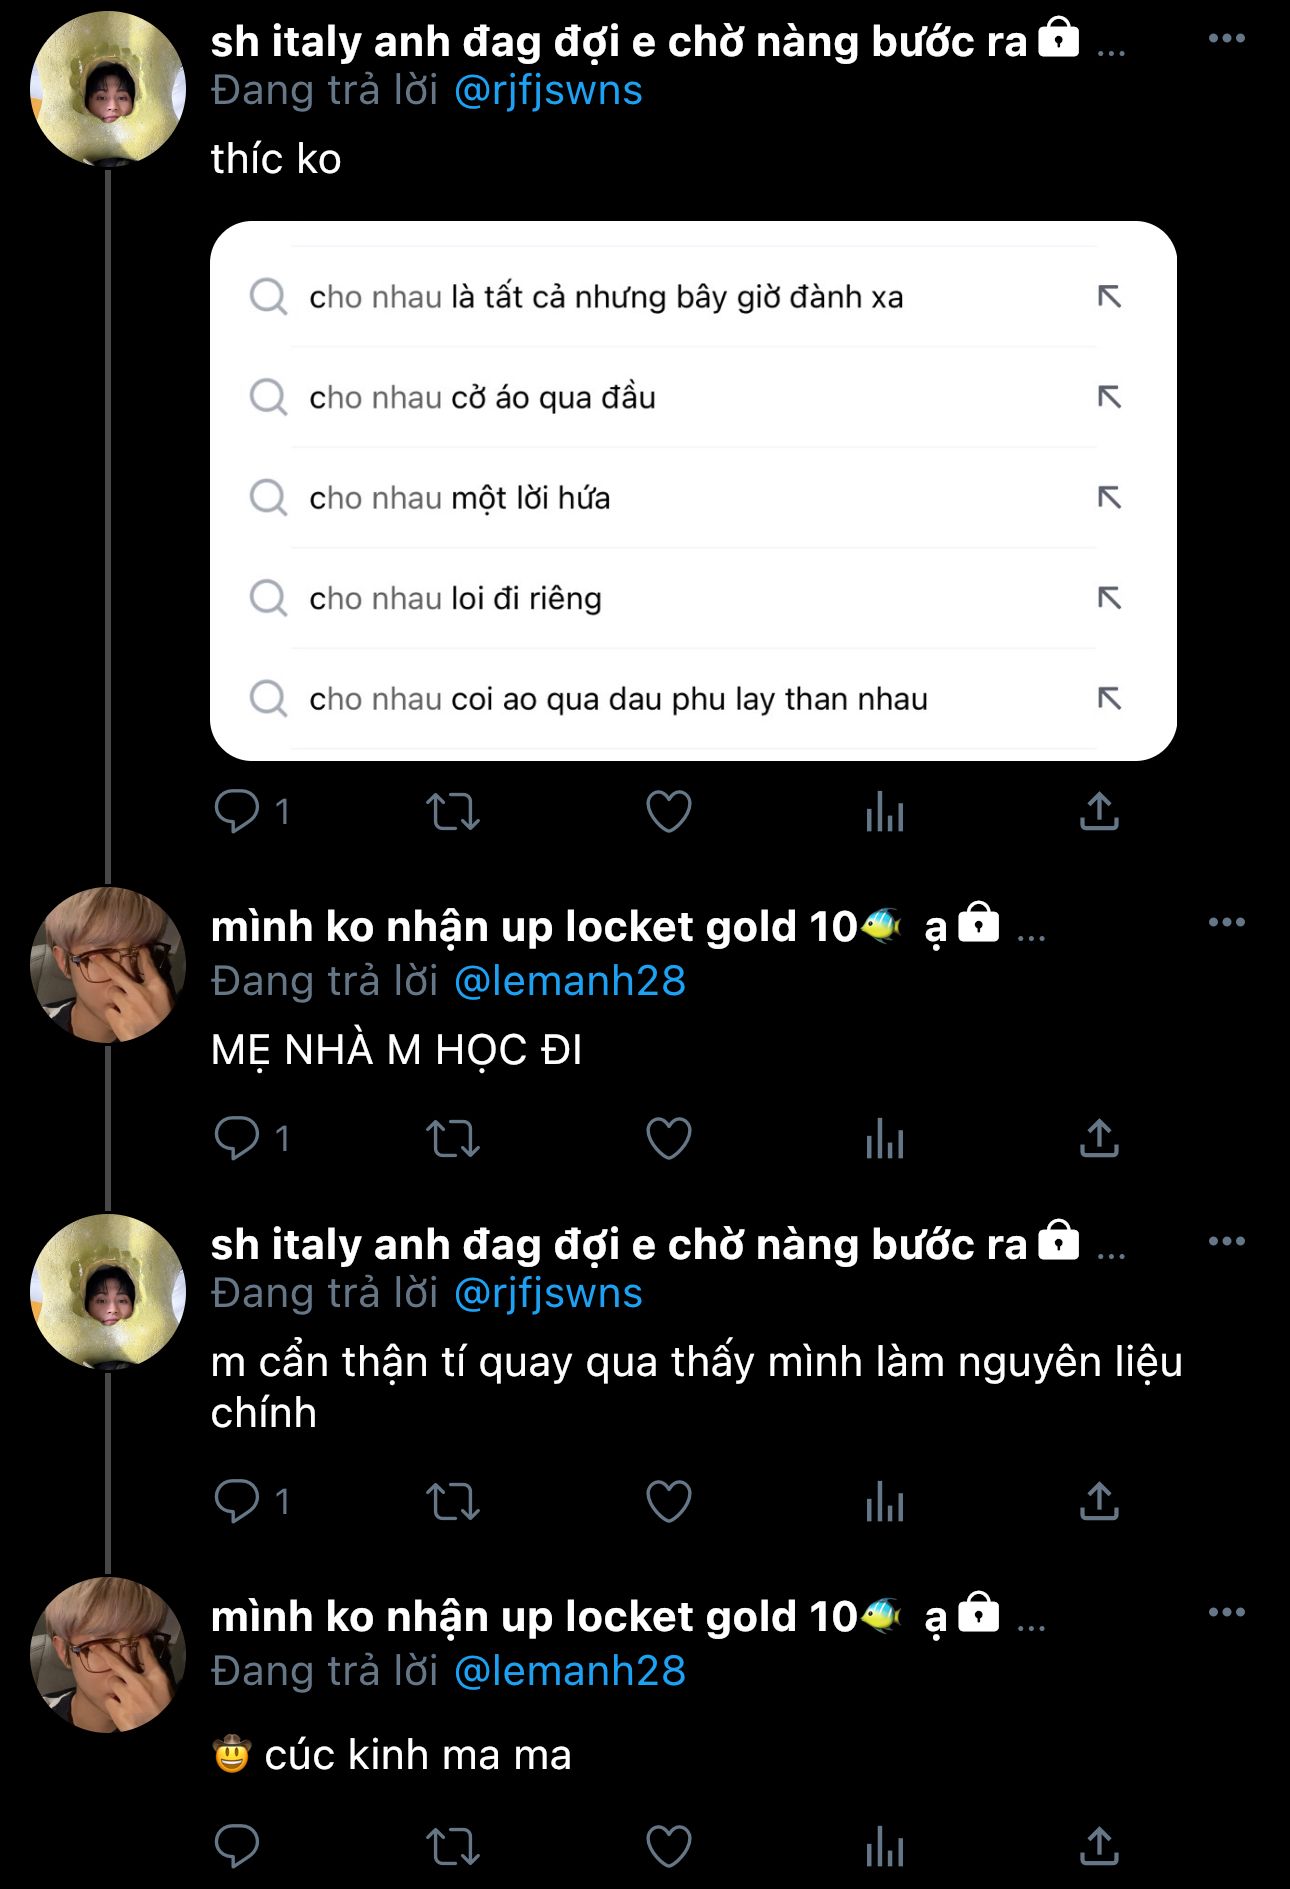Open the @rjfjswns mention in first tweet
This screenshot has height=1889, width=1290.
[x=548, y=91]
